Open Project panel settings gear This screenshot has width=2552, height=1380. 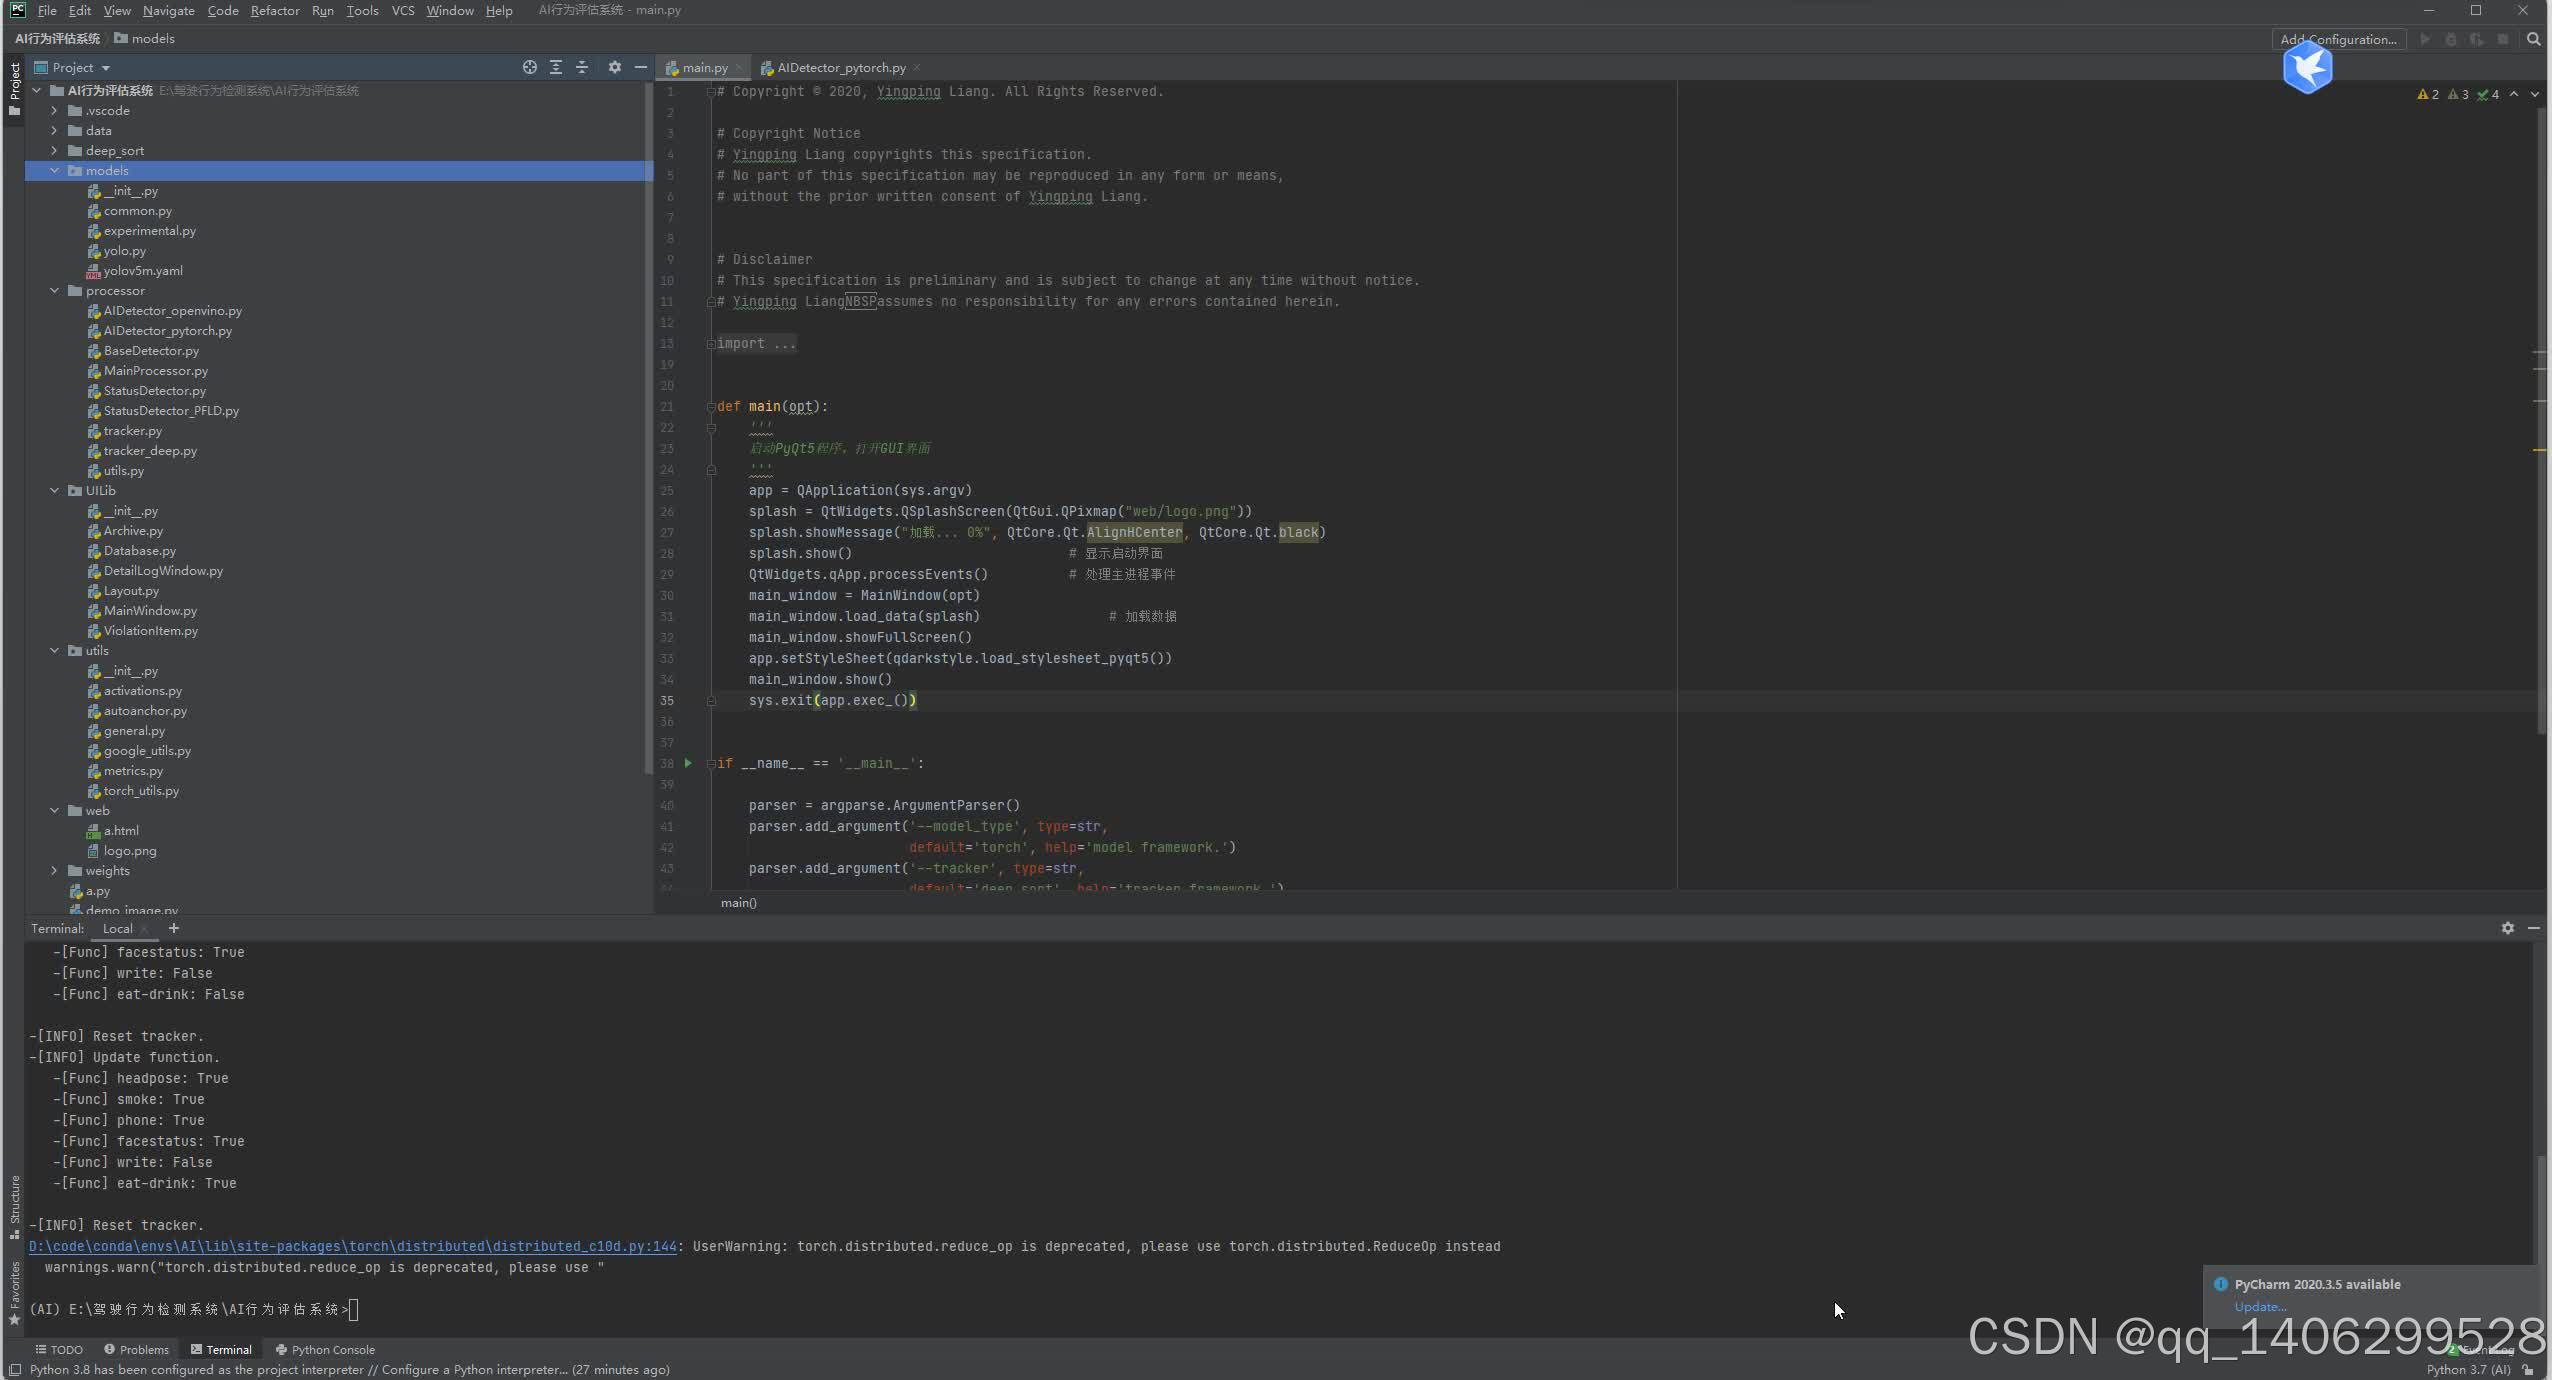(614, 67)
